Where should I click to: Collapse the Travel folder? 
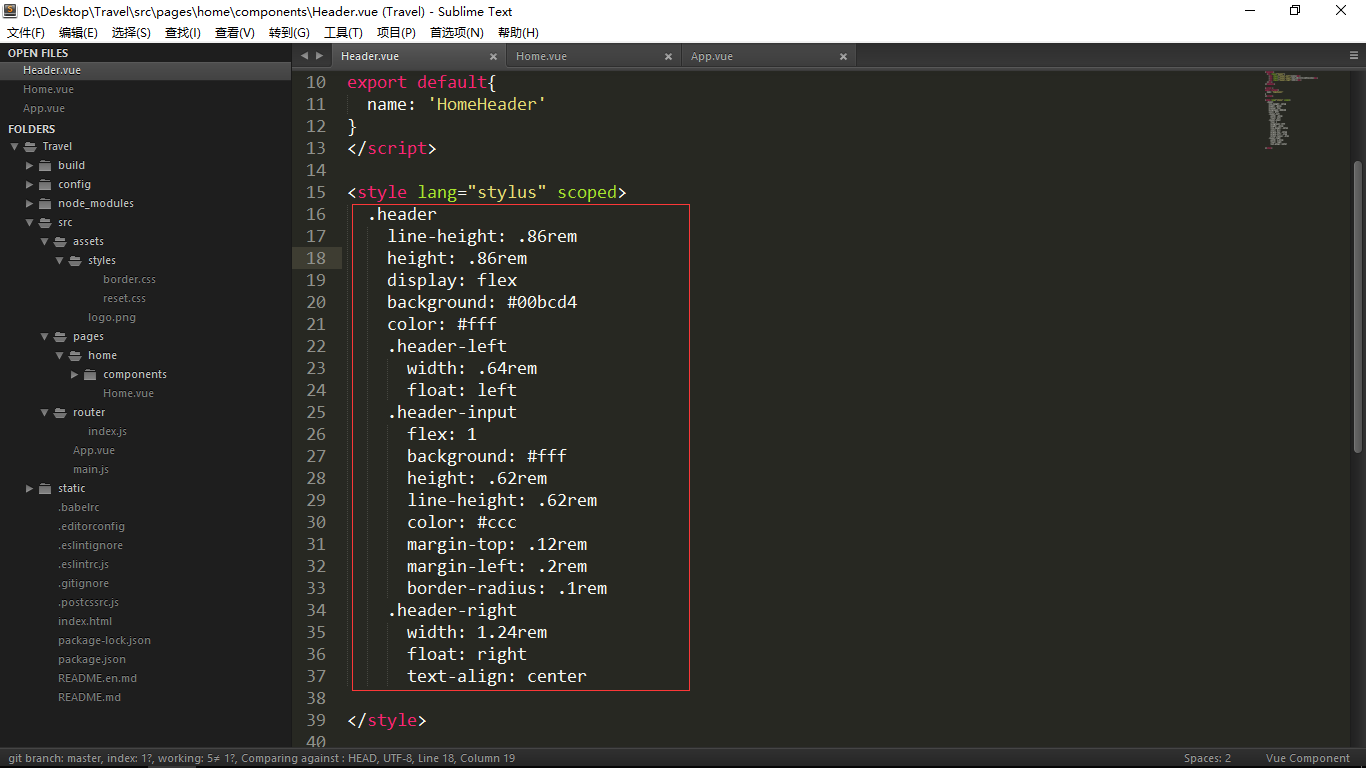(14, 146)
